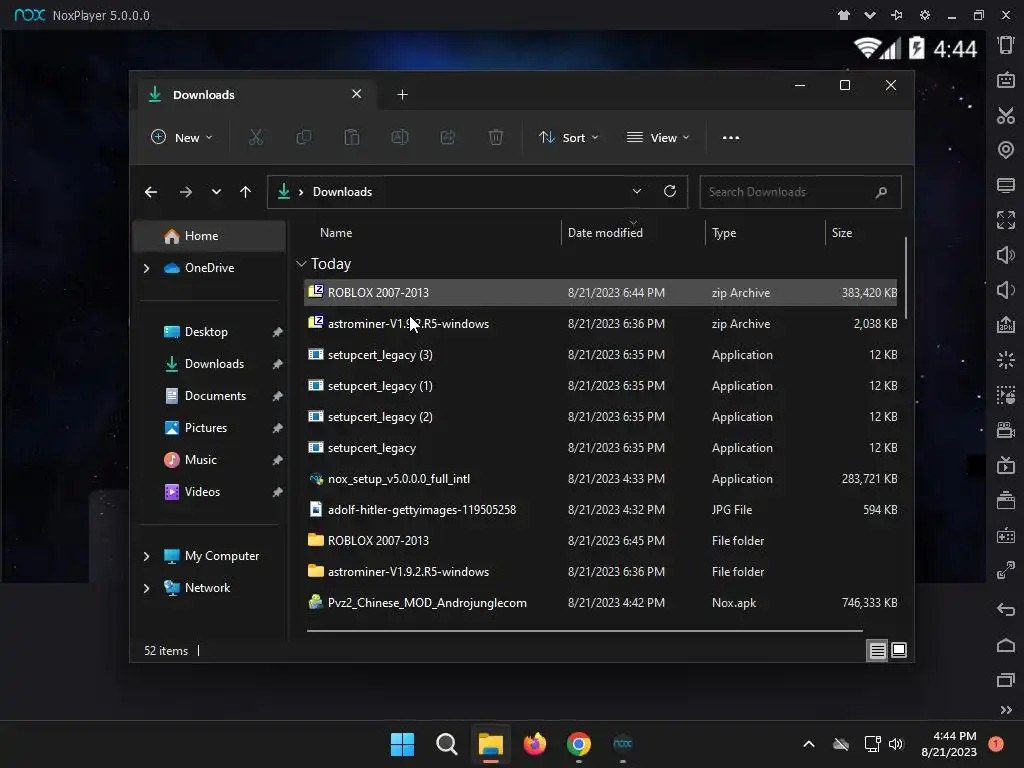1024x768 pixels.
Task: Click the Rename icon in Explorer toolbar
Action: pos(400,137)
